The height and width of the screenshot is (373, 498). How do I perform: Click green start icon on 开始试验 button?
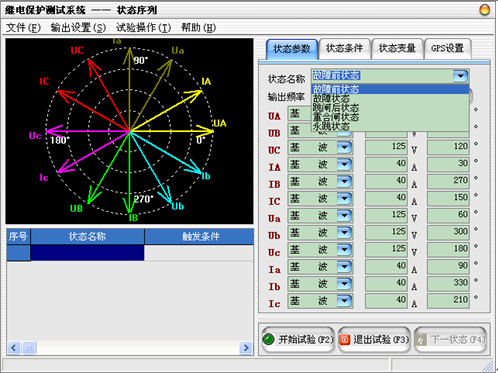268,339
